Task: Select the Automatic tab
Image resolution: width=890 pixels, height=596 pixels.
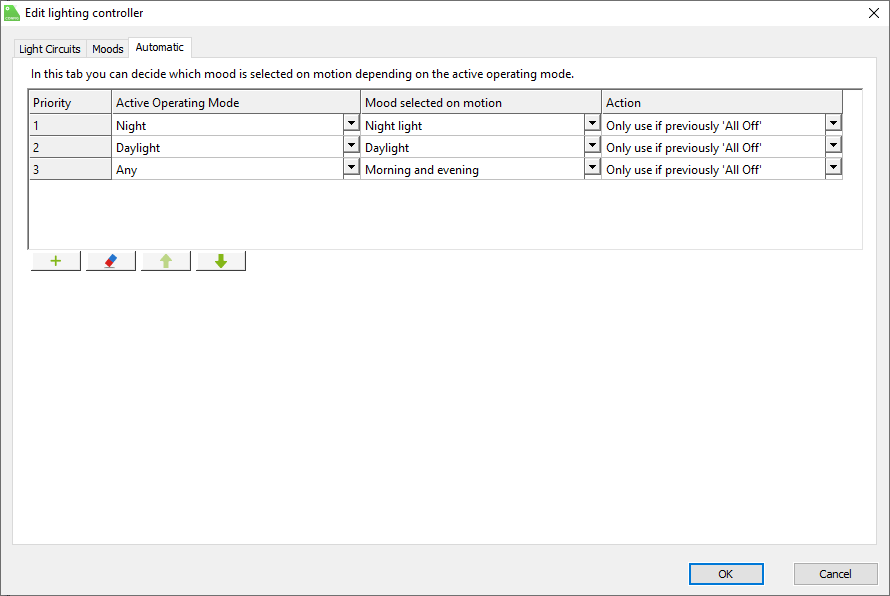Action: [160, 47]
